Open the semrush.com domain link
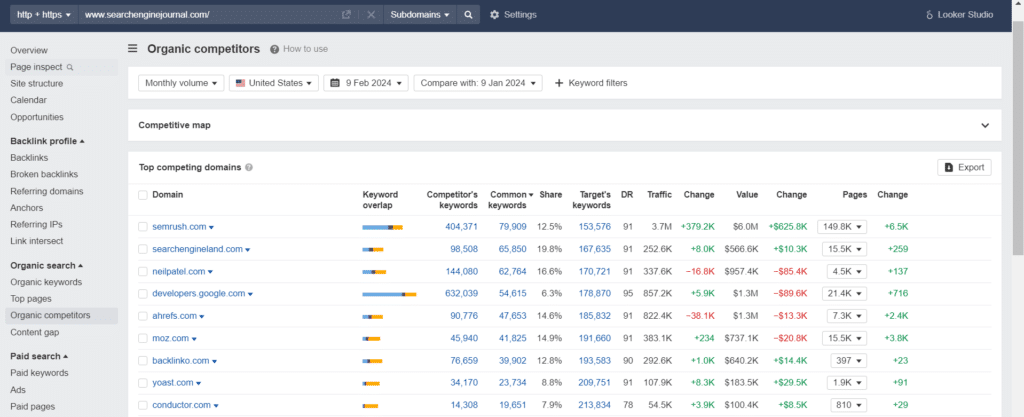The height and width of the screenshot is (417, 1024). click(x=179, y=226)
